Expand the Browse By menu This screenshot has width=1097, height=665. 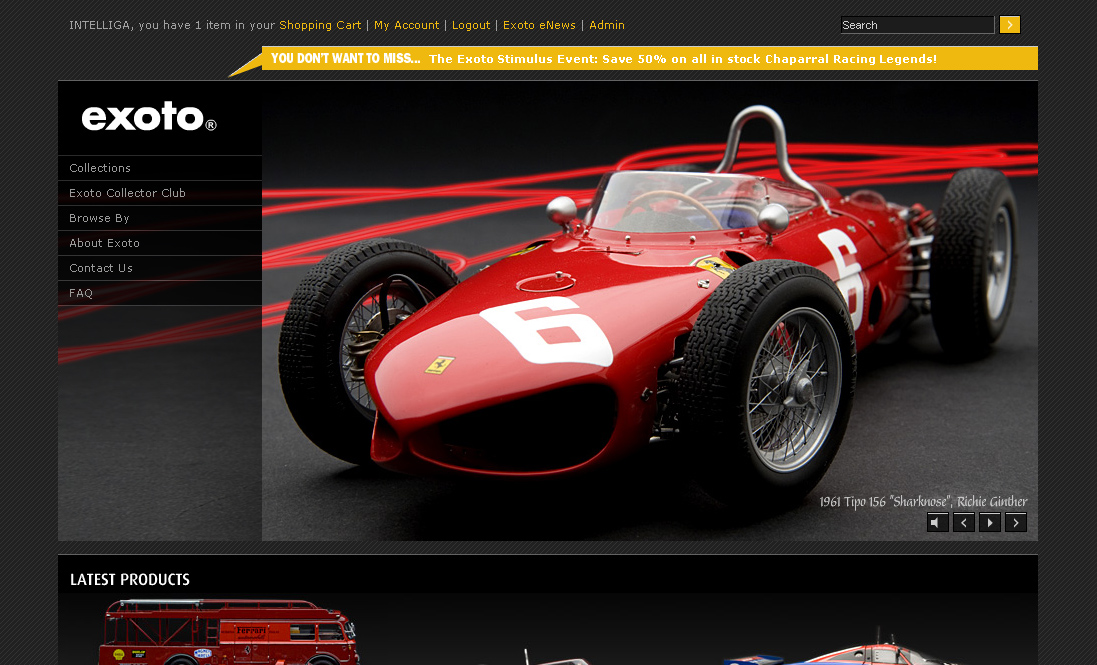tap(99, 218)
